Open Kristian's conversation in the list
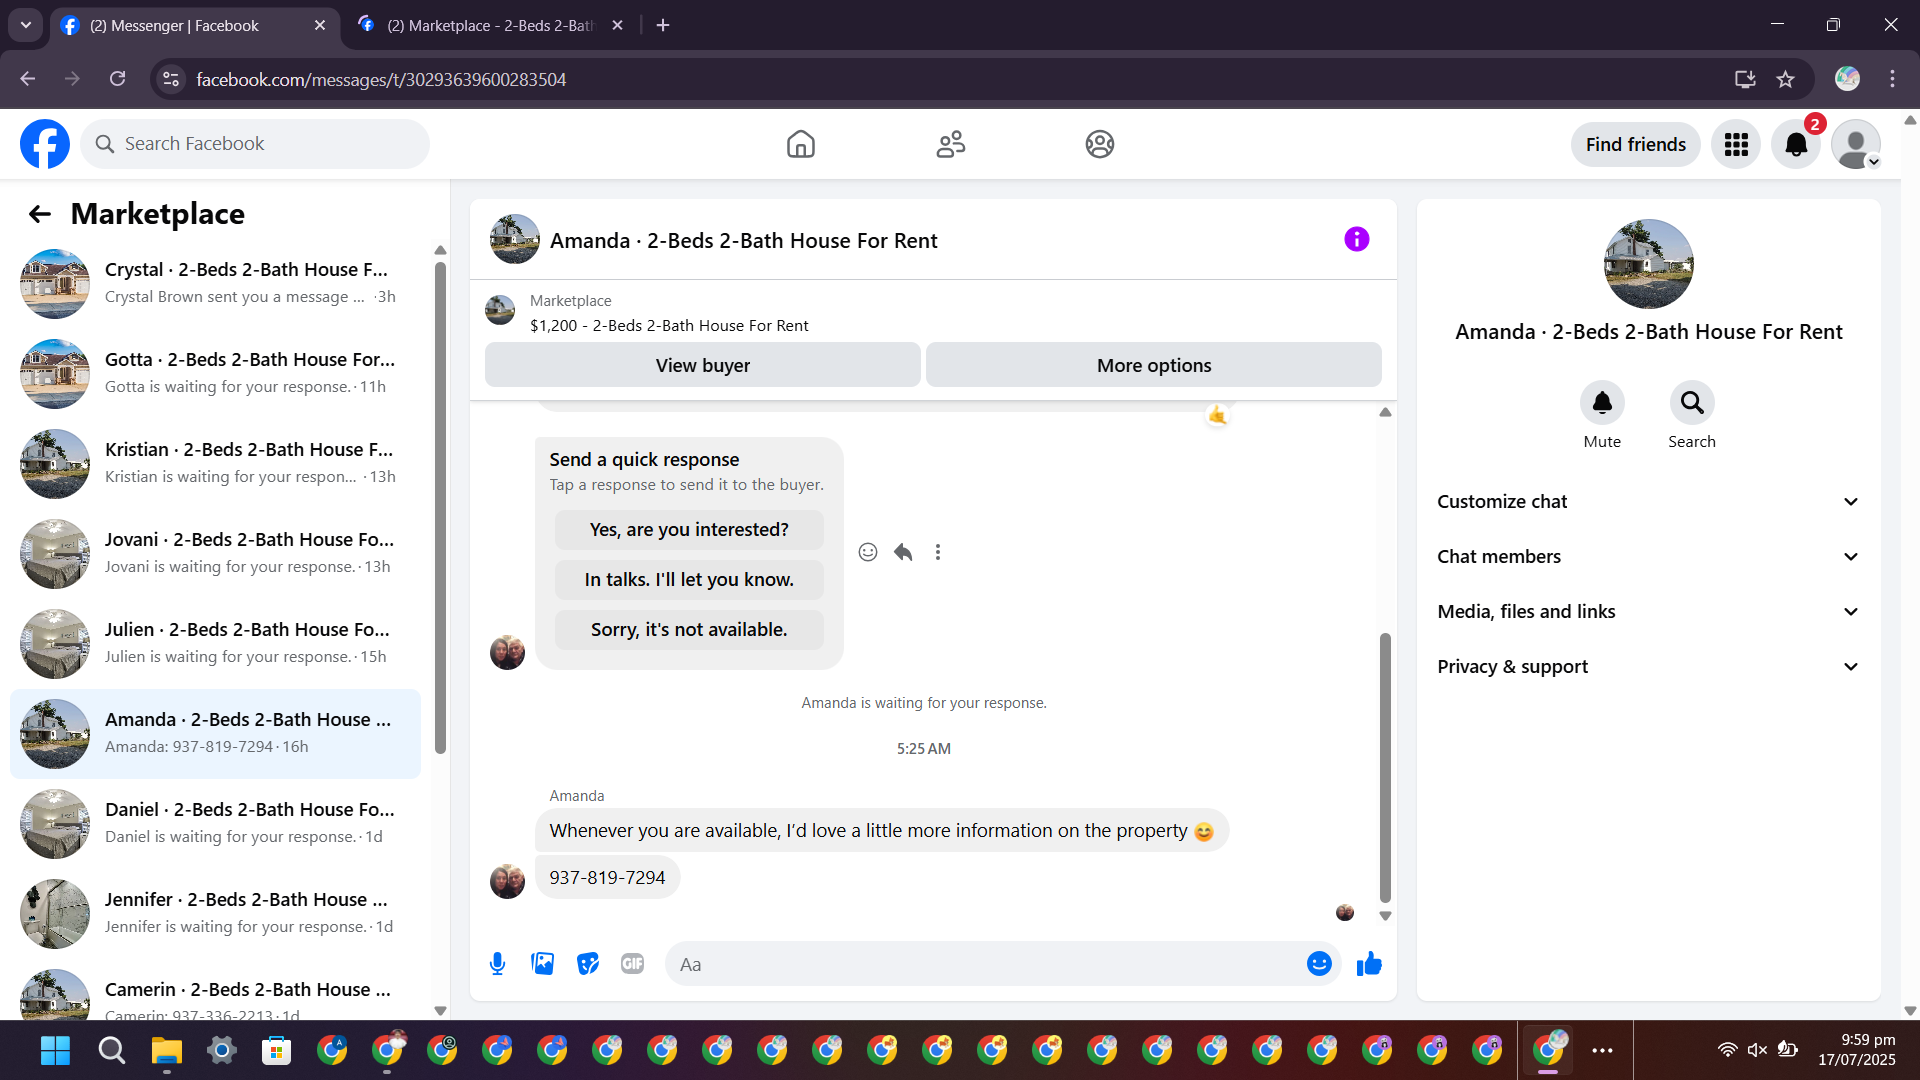Viewport: 1920px width, 1080px height. pos(215,463)
